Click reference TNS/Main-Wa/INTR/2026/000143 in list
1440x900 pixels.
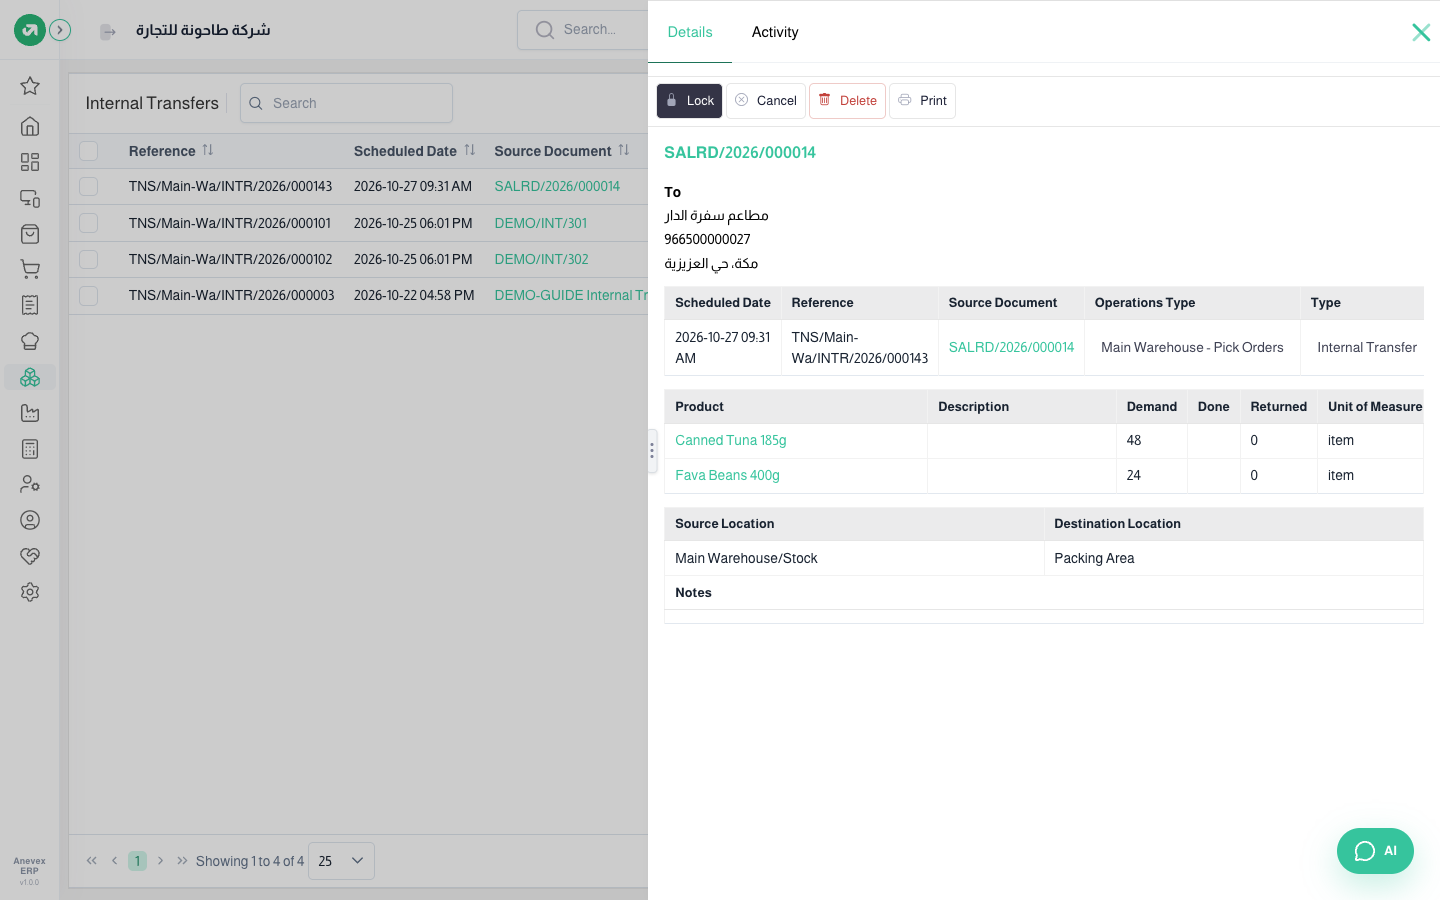pos(230,186)
